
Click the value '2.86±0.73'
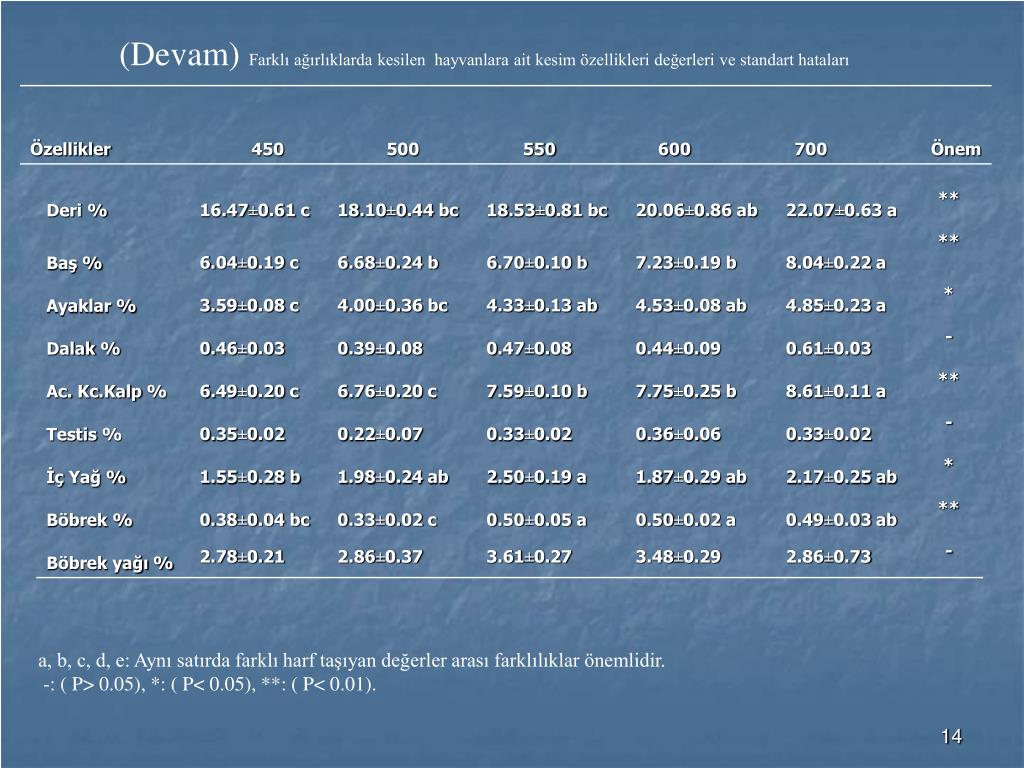[x=829, y=557]
